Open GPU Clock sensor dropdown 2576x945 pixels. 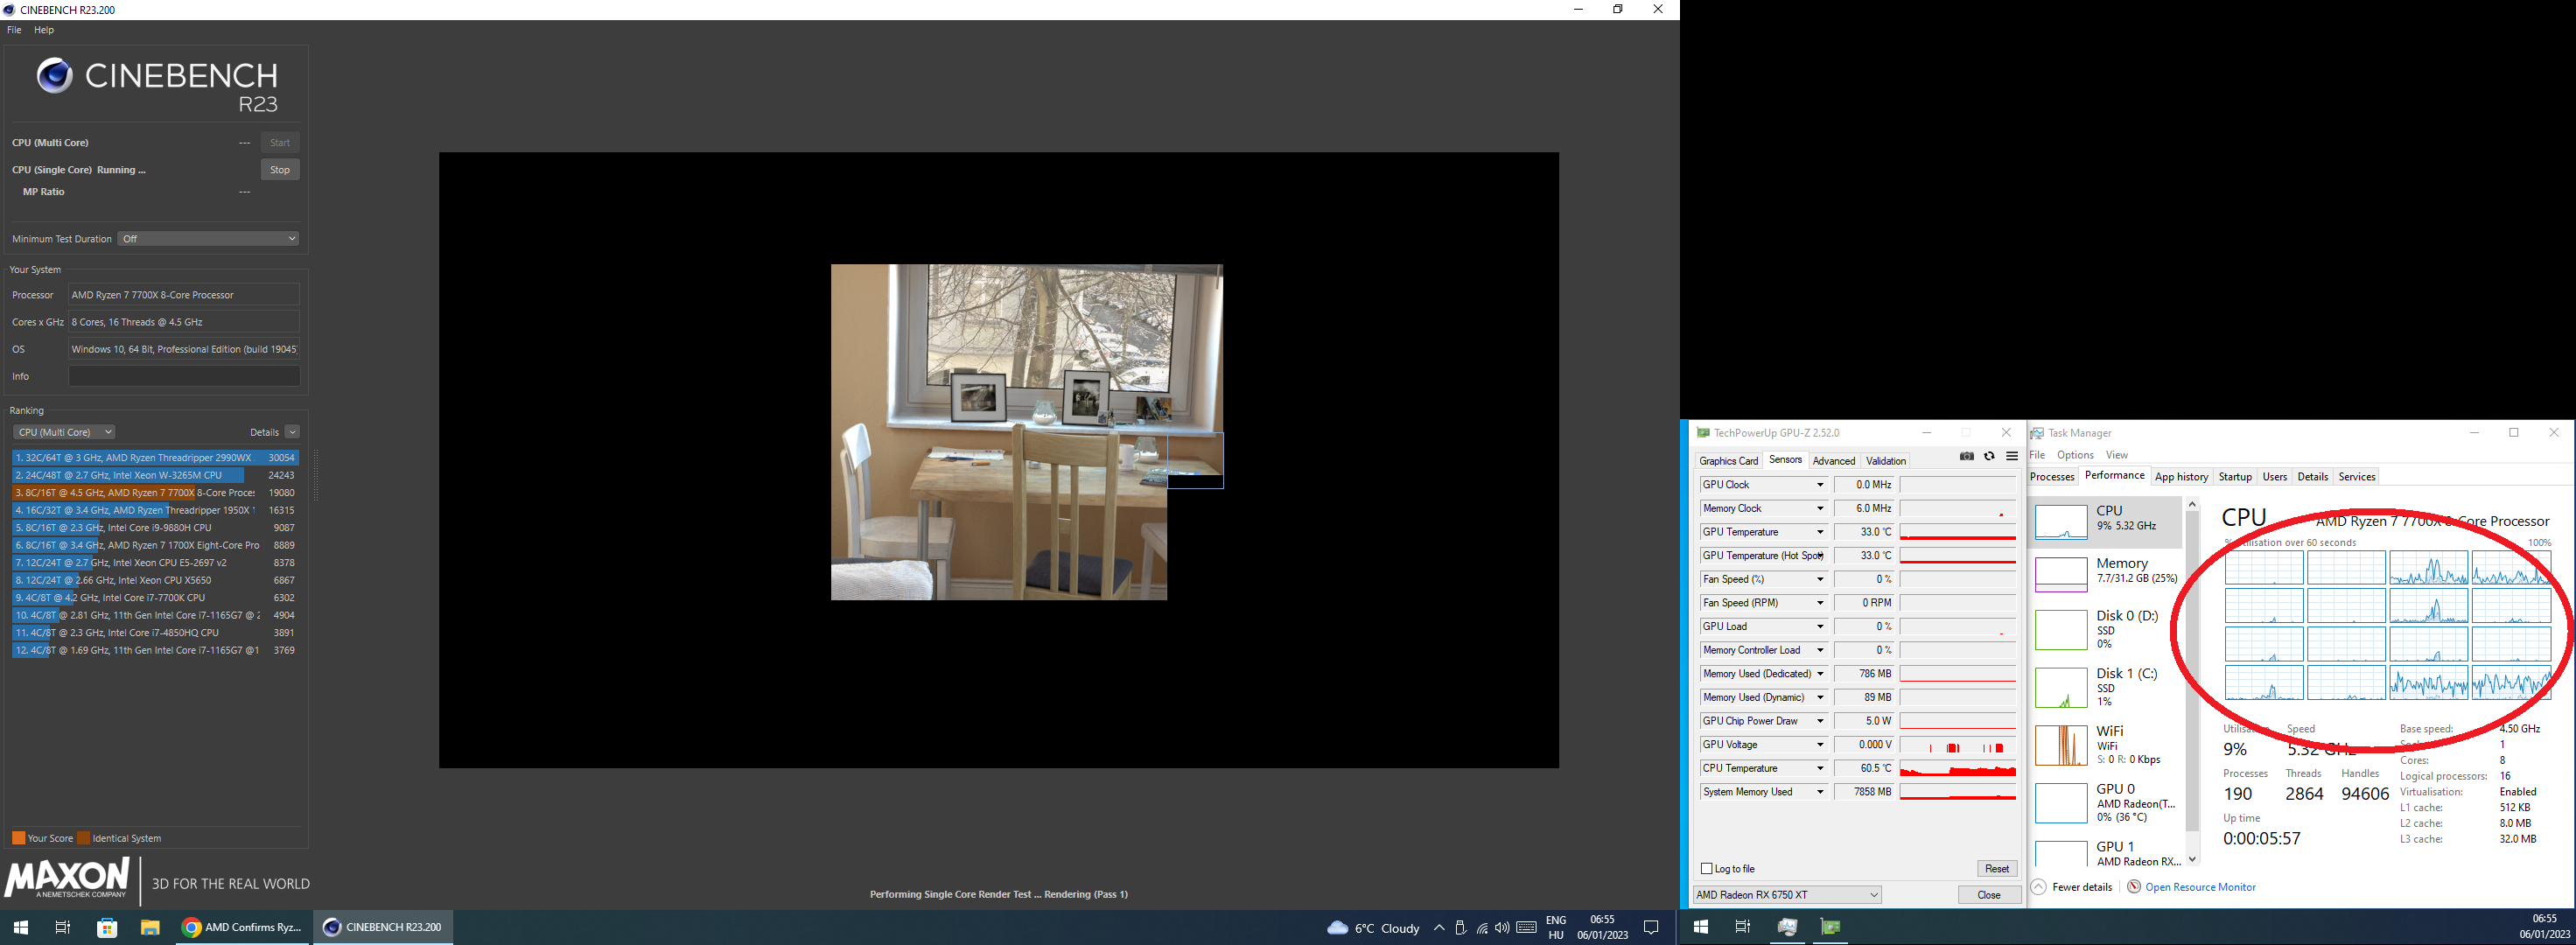pyautogui.click(x=1820, y=485)
